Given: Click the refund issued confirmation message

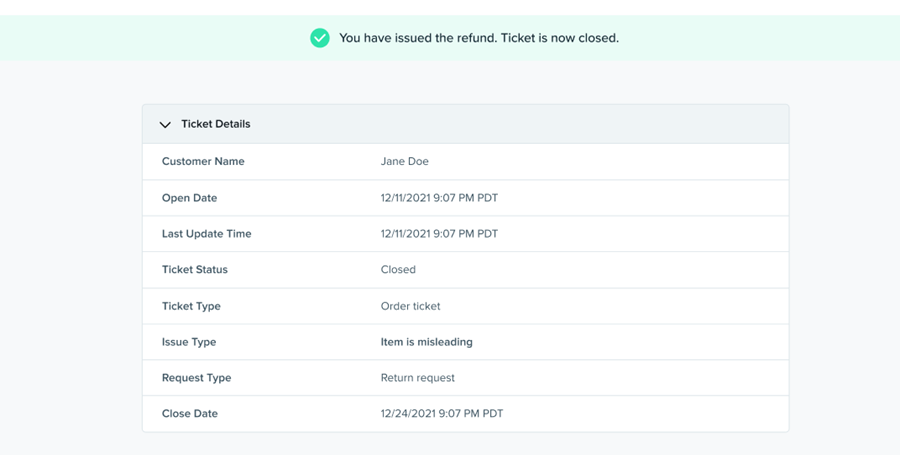Looking at the screenshot, I should point(478,38).
